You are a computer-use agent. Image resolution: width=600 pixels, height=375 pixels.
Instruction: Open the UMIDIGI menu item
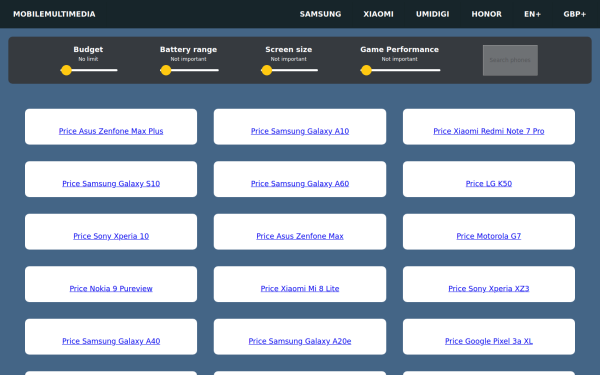click(432, 14)
